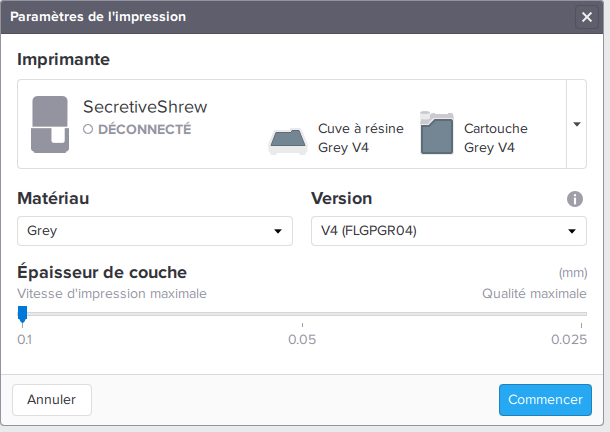This screenshot has width=610, height=432.
Task: Click the 0.1 layer thickness tick label
Action: (x=23, y=340)
